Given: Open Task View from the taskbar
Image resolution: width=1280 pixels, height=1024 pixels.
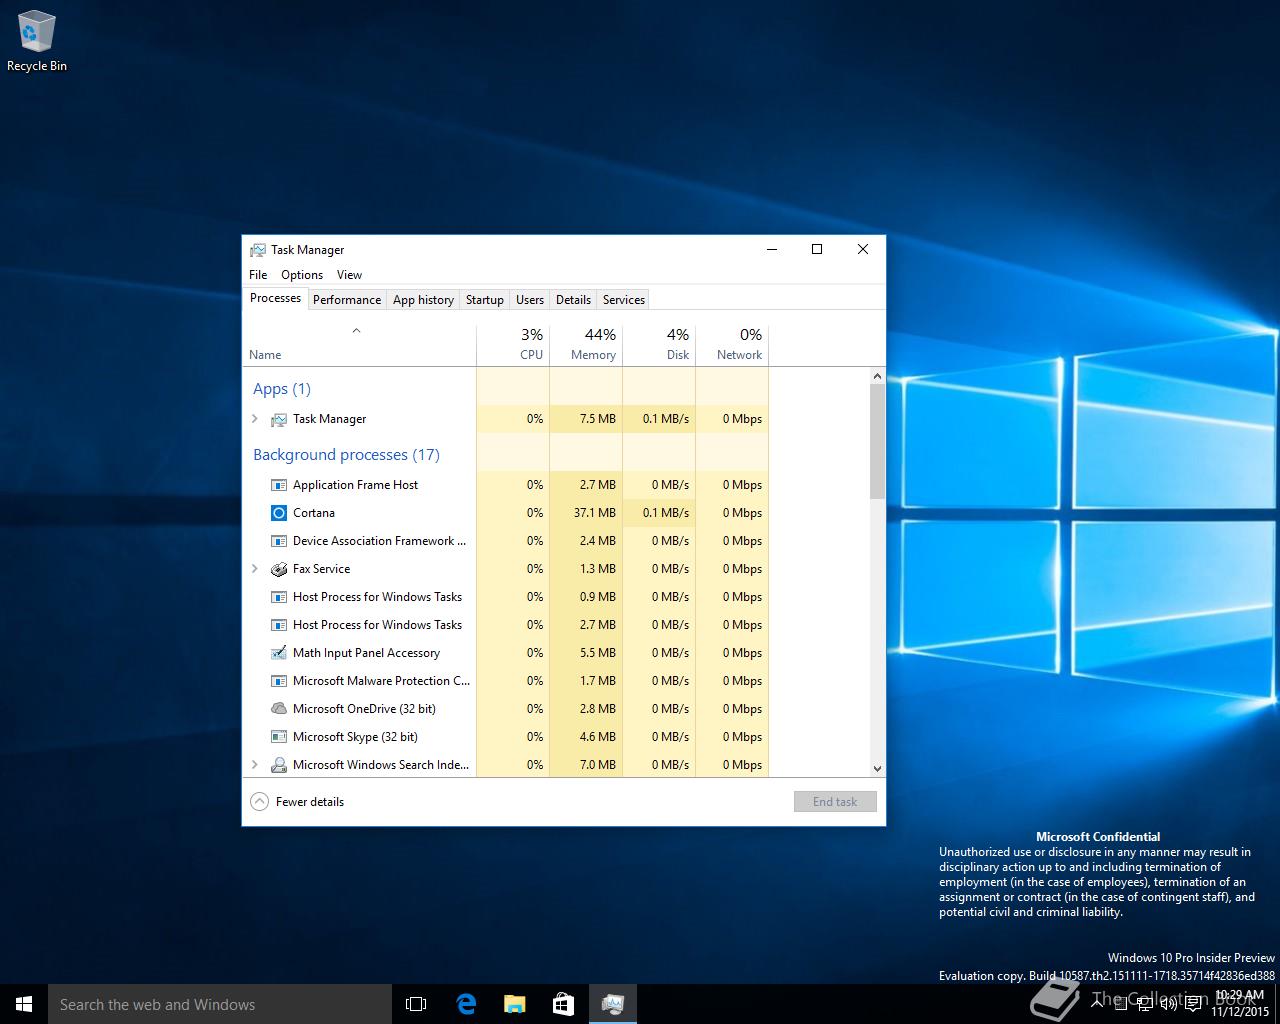Looking at the screenshot, I should pyautogui.click(x=416, y=1004).
